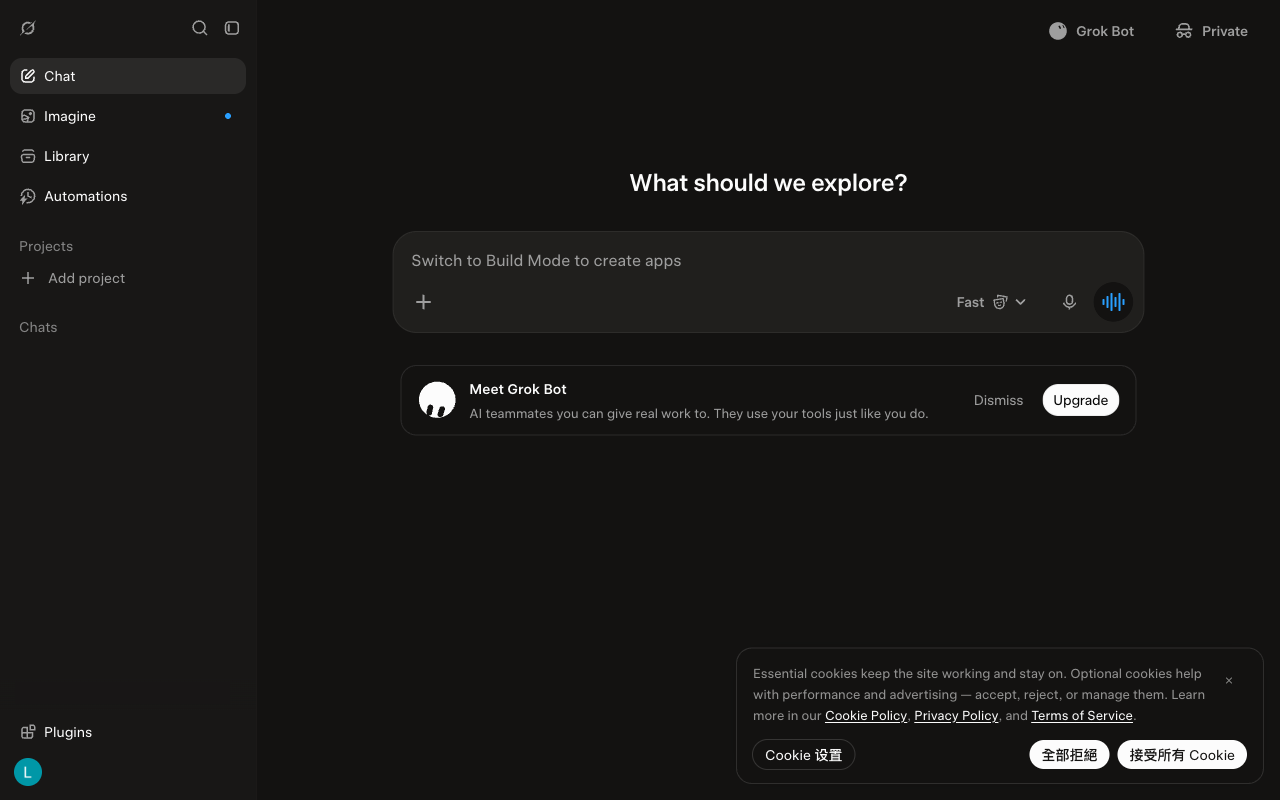Open user avatar L profile
Image resolution: width=1280 pixels, height=800 pixels.
28,772
